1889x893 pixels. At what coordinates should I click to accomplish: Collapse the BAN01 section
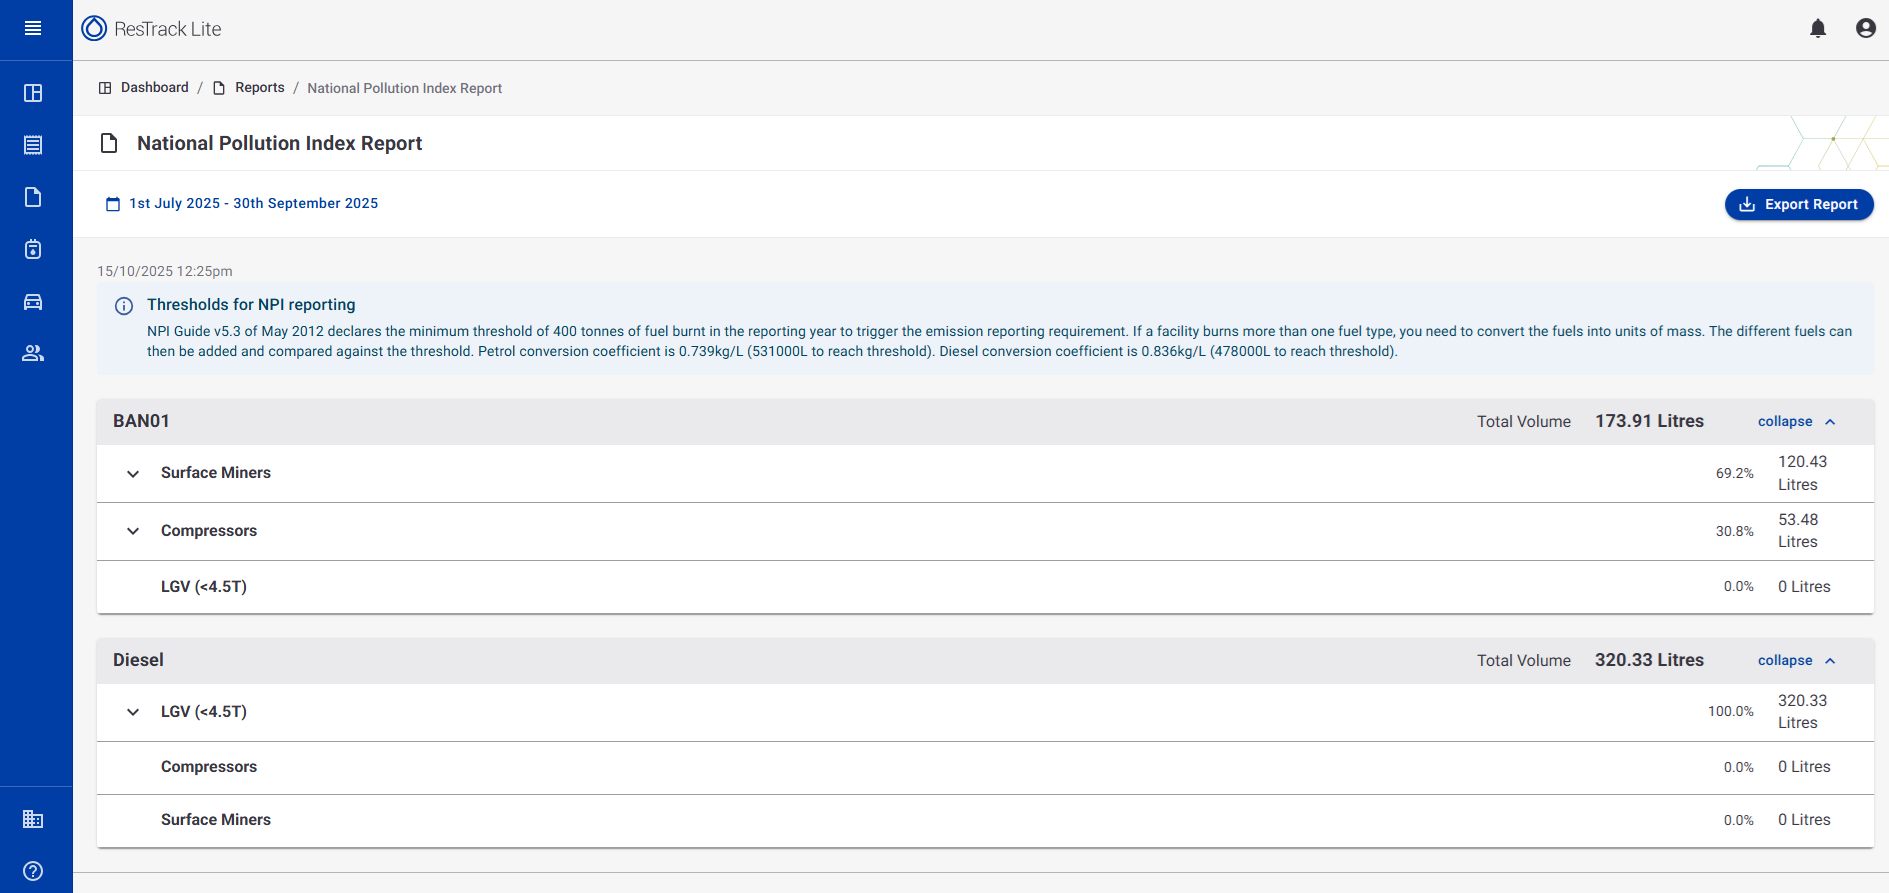pos(1797,421)
